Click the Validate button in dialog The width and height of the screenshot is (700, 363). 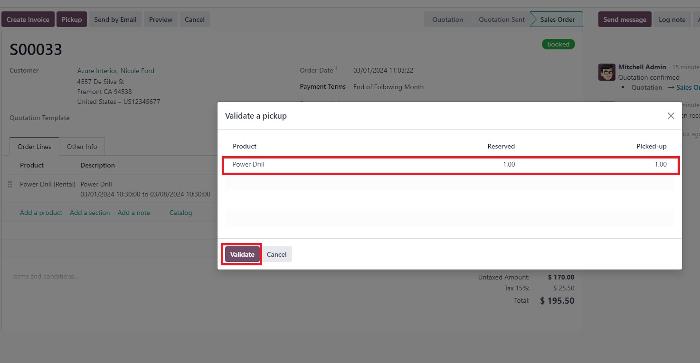(242, 255)
